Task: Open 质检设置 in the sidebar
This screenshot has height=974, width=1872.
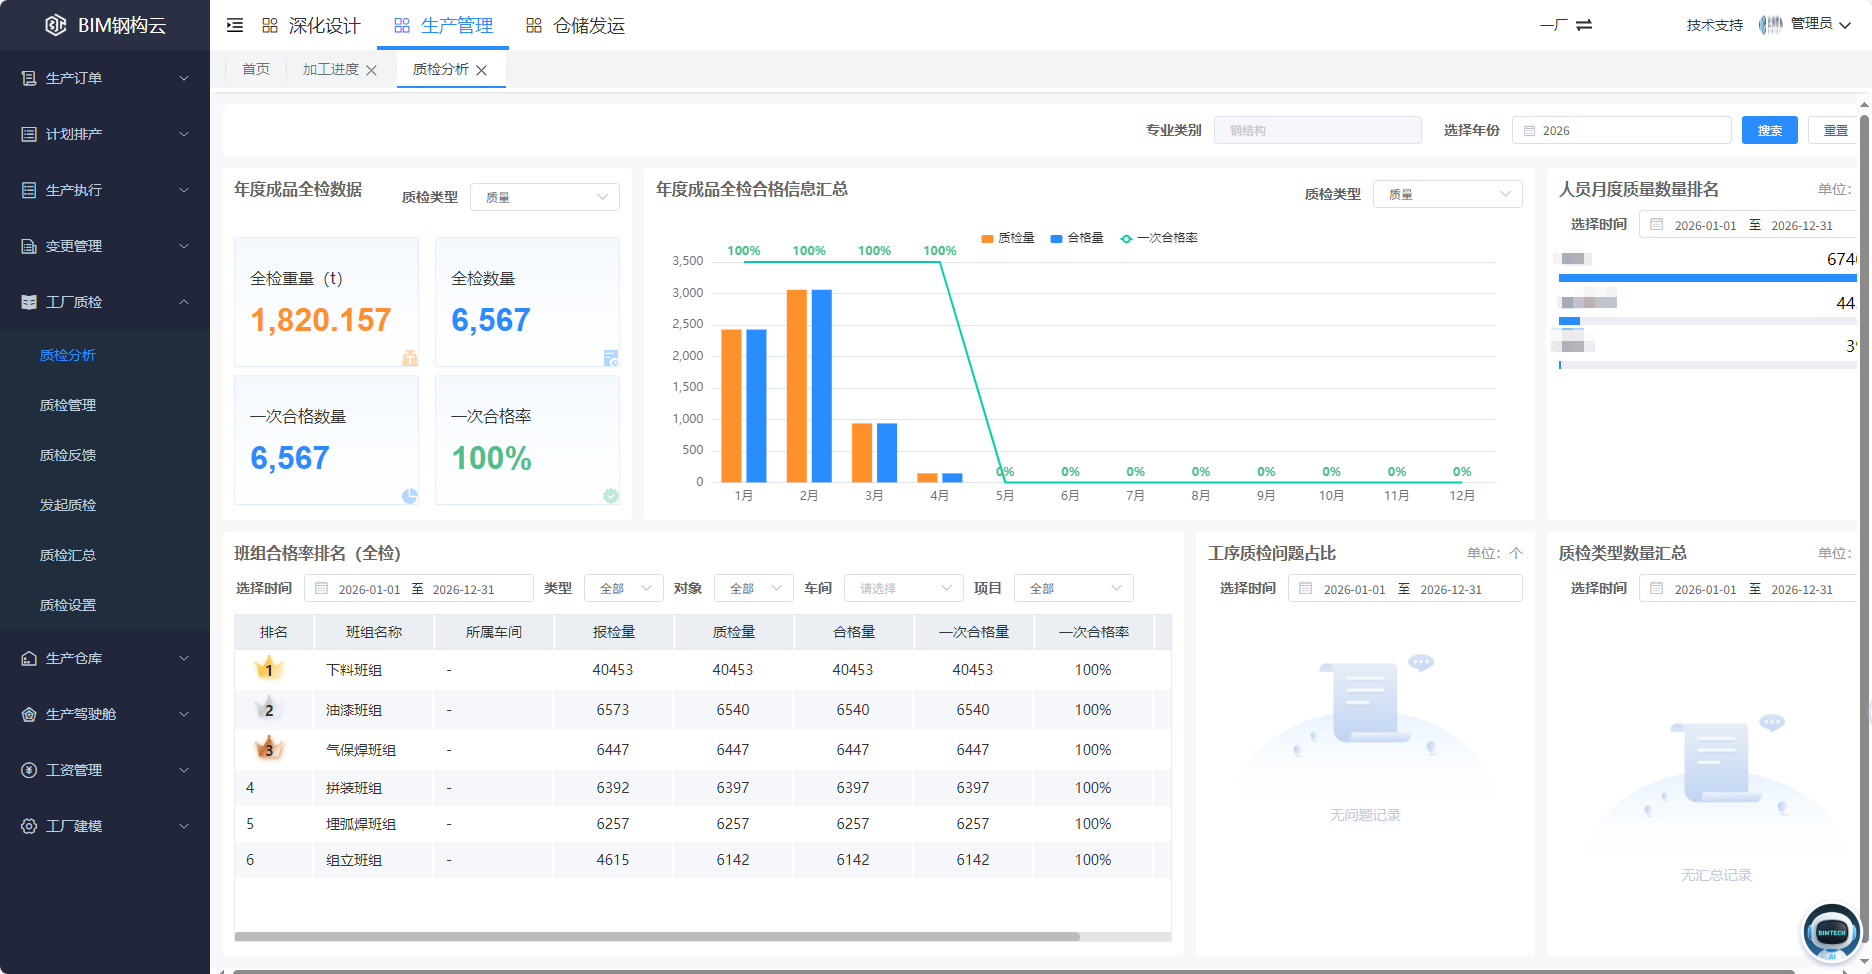Action: coord(68,605)
